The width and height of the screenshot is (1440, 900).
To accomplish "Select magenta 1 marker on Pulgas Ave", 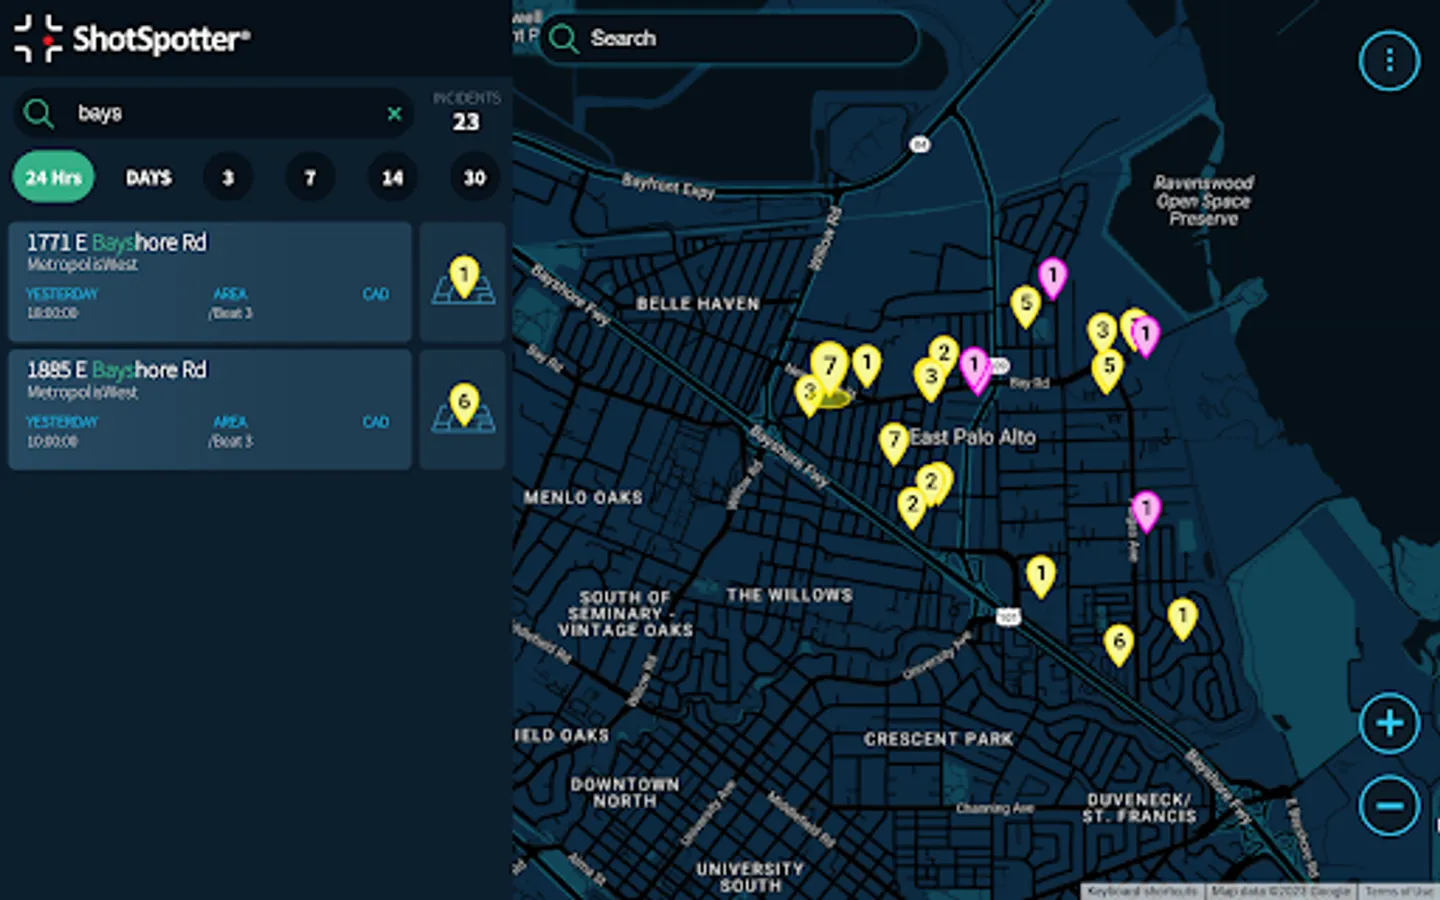I will click(1146, 512).
